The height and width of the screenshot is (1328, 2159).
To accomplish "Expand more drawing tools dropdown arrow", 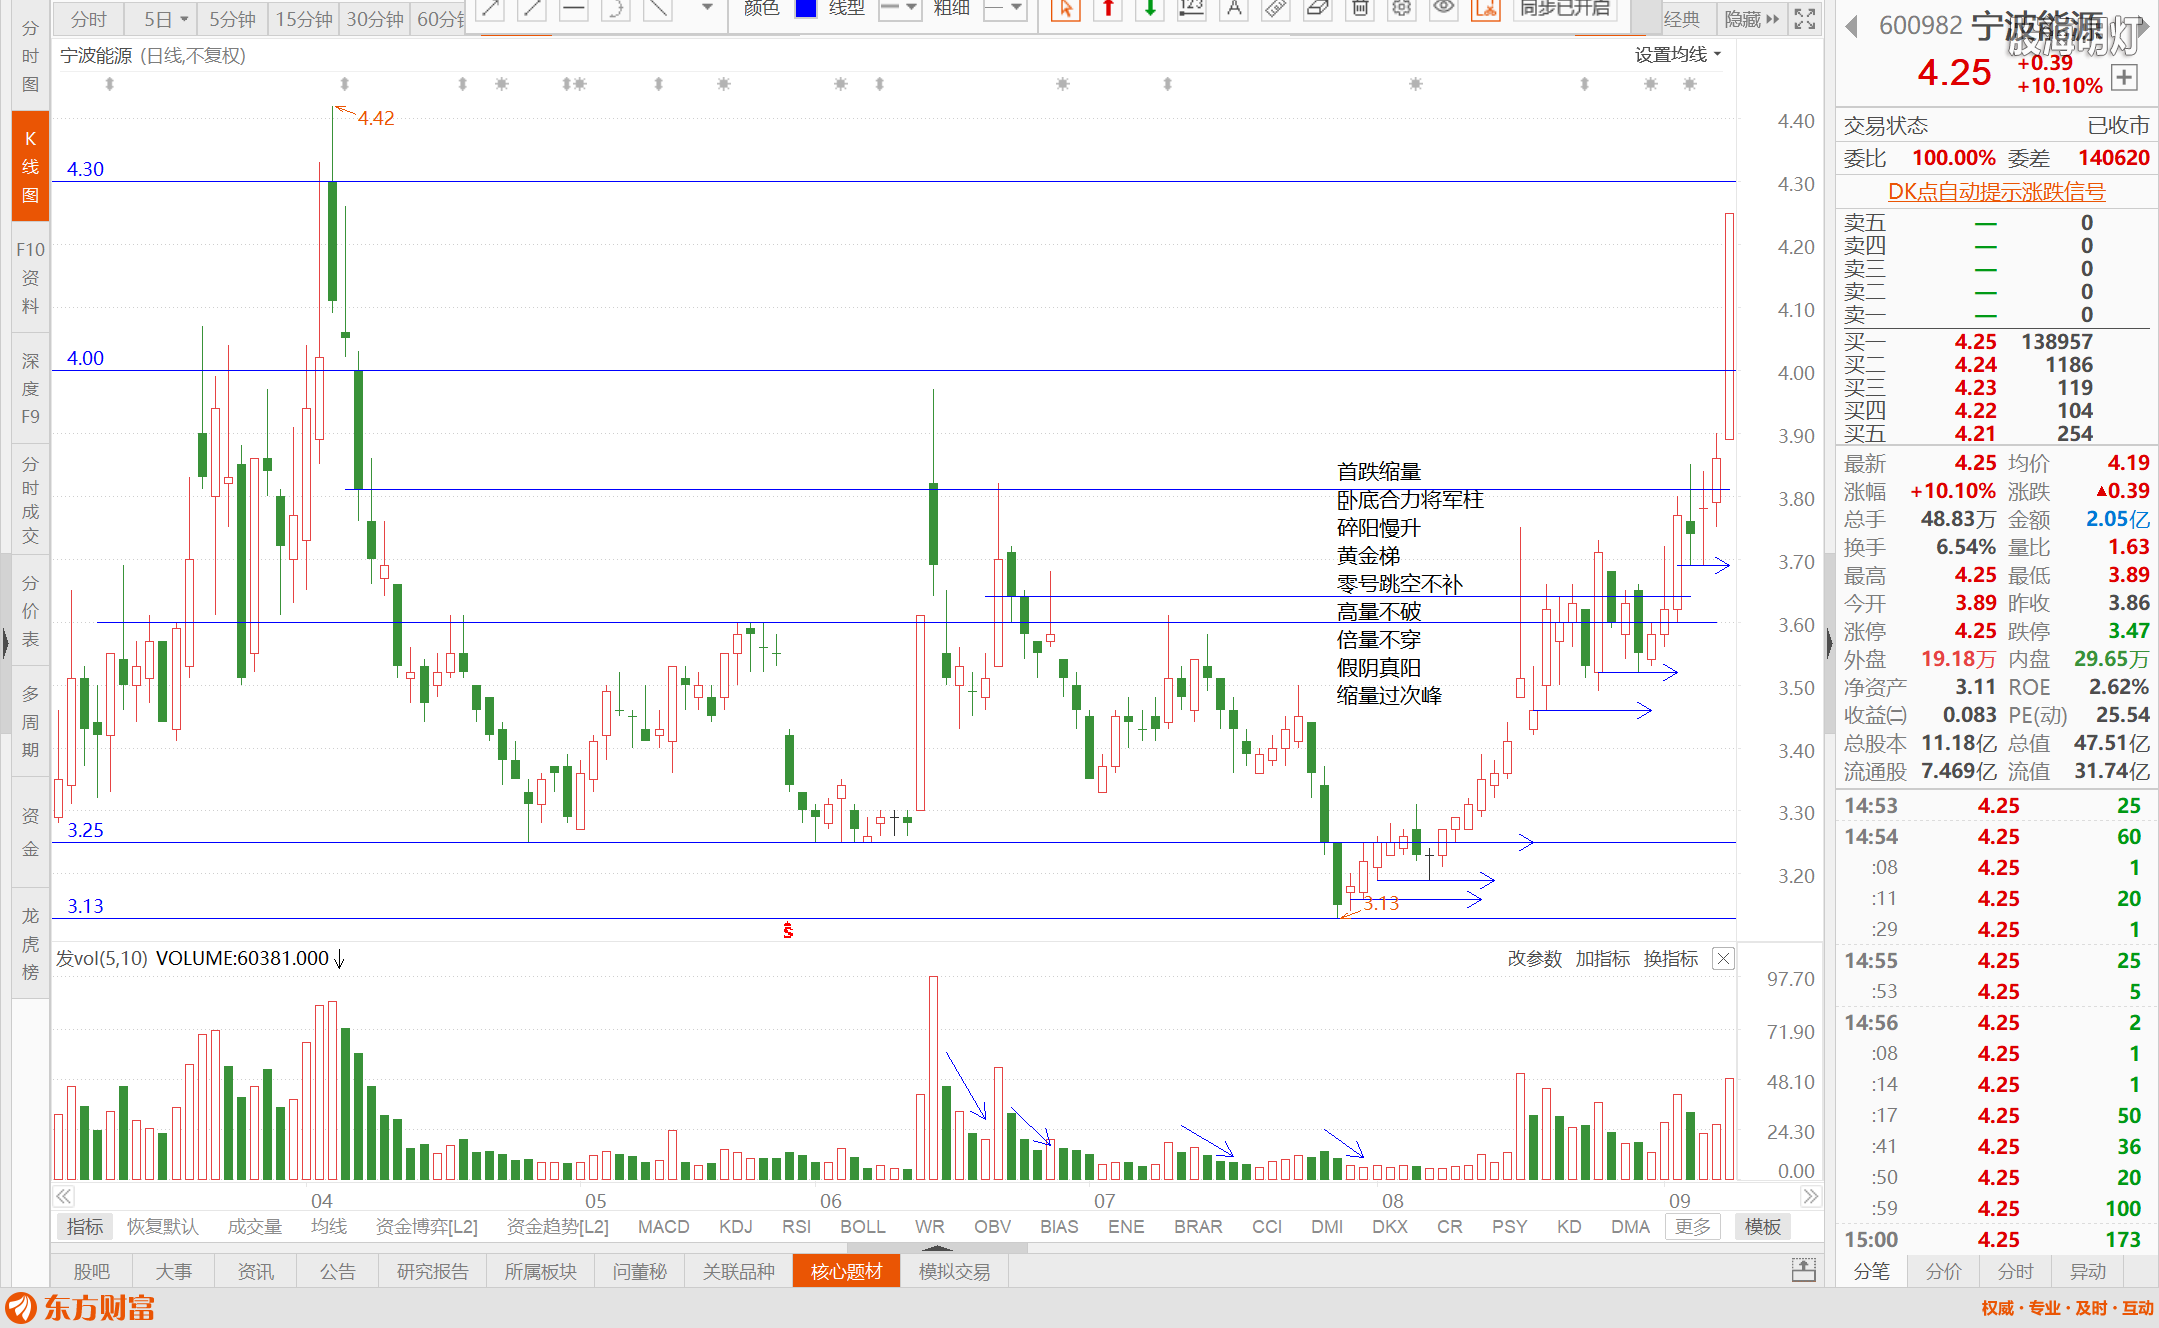I will tap(707, 8).
